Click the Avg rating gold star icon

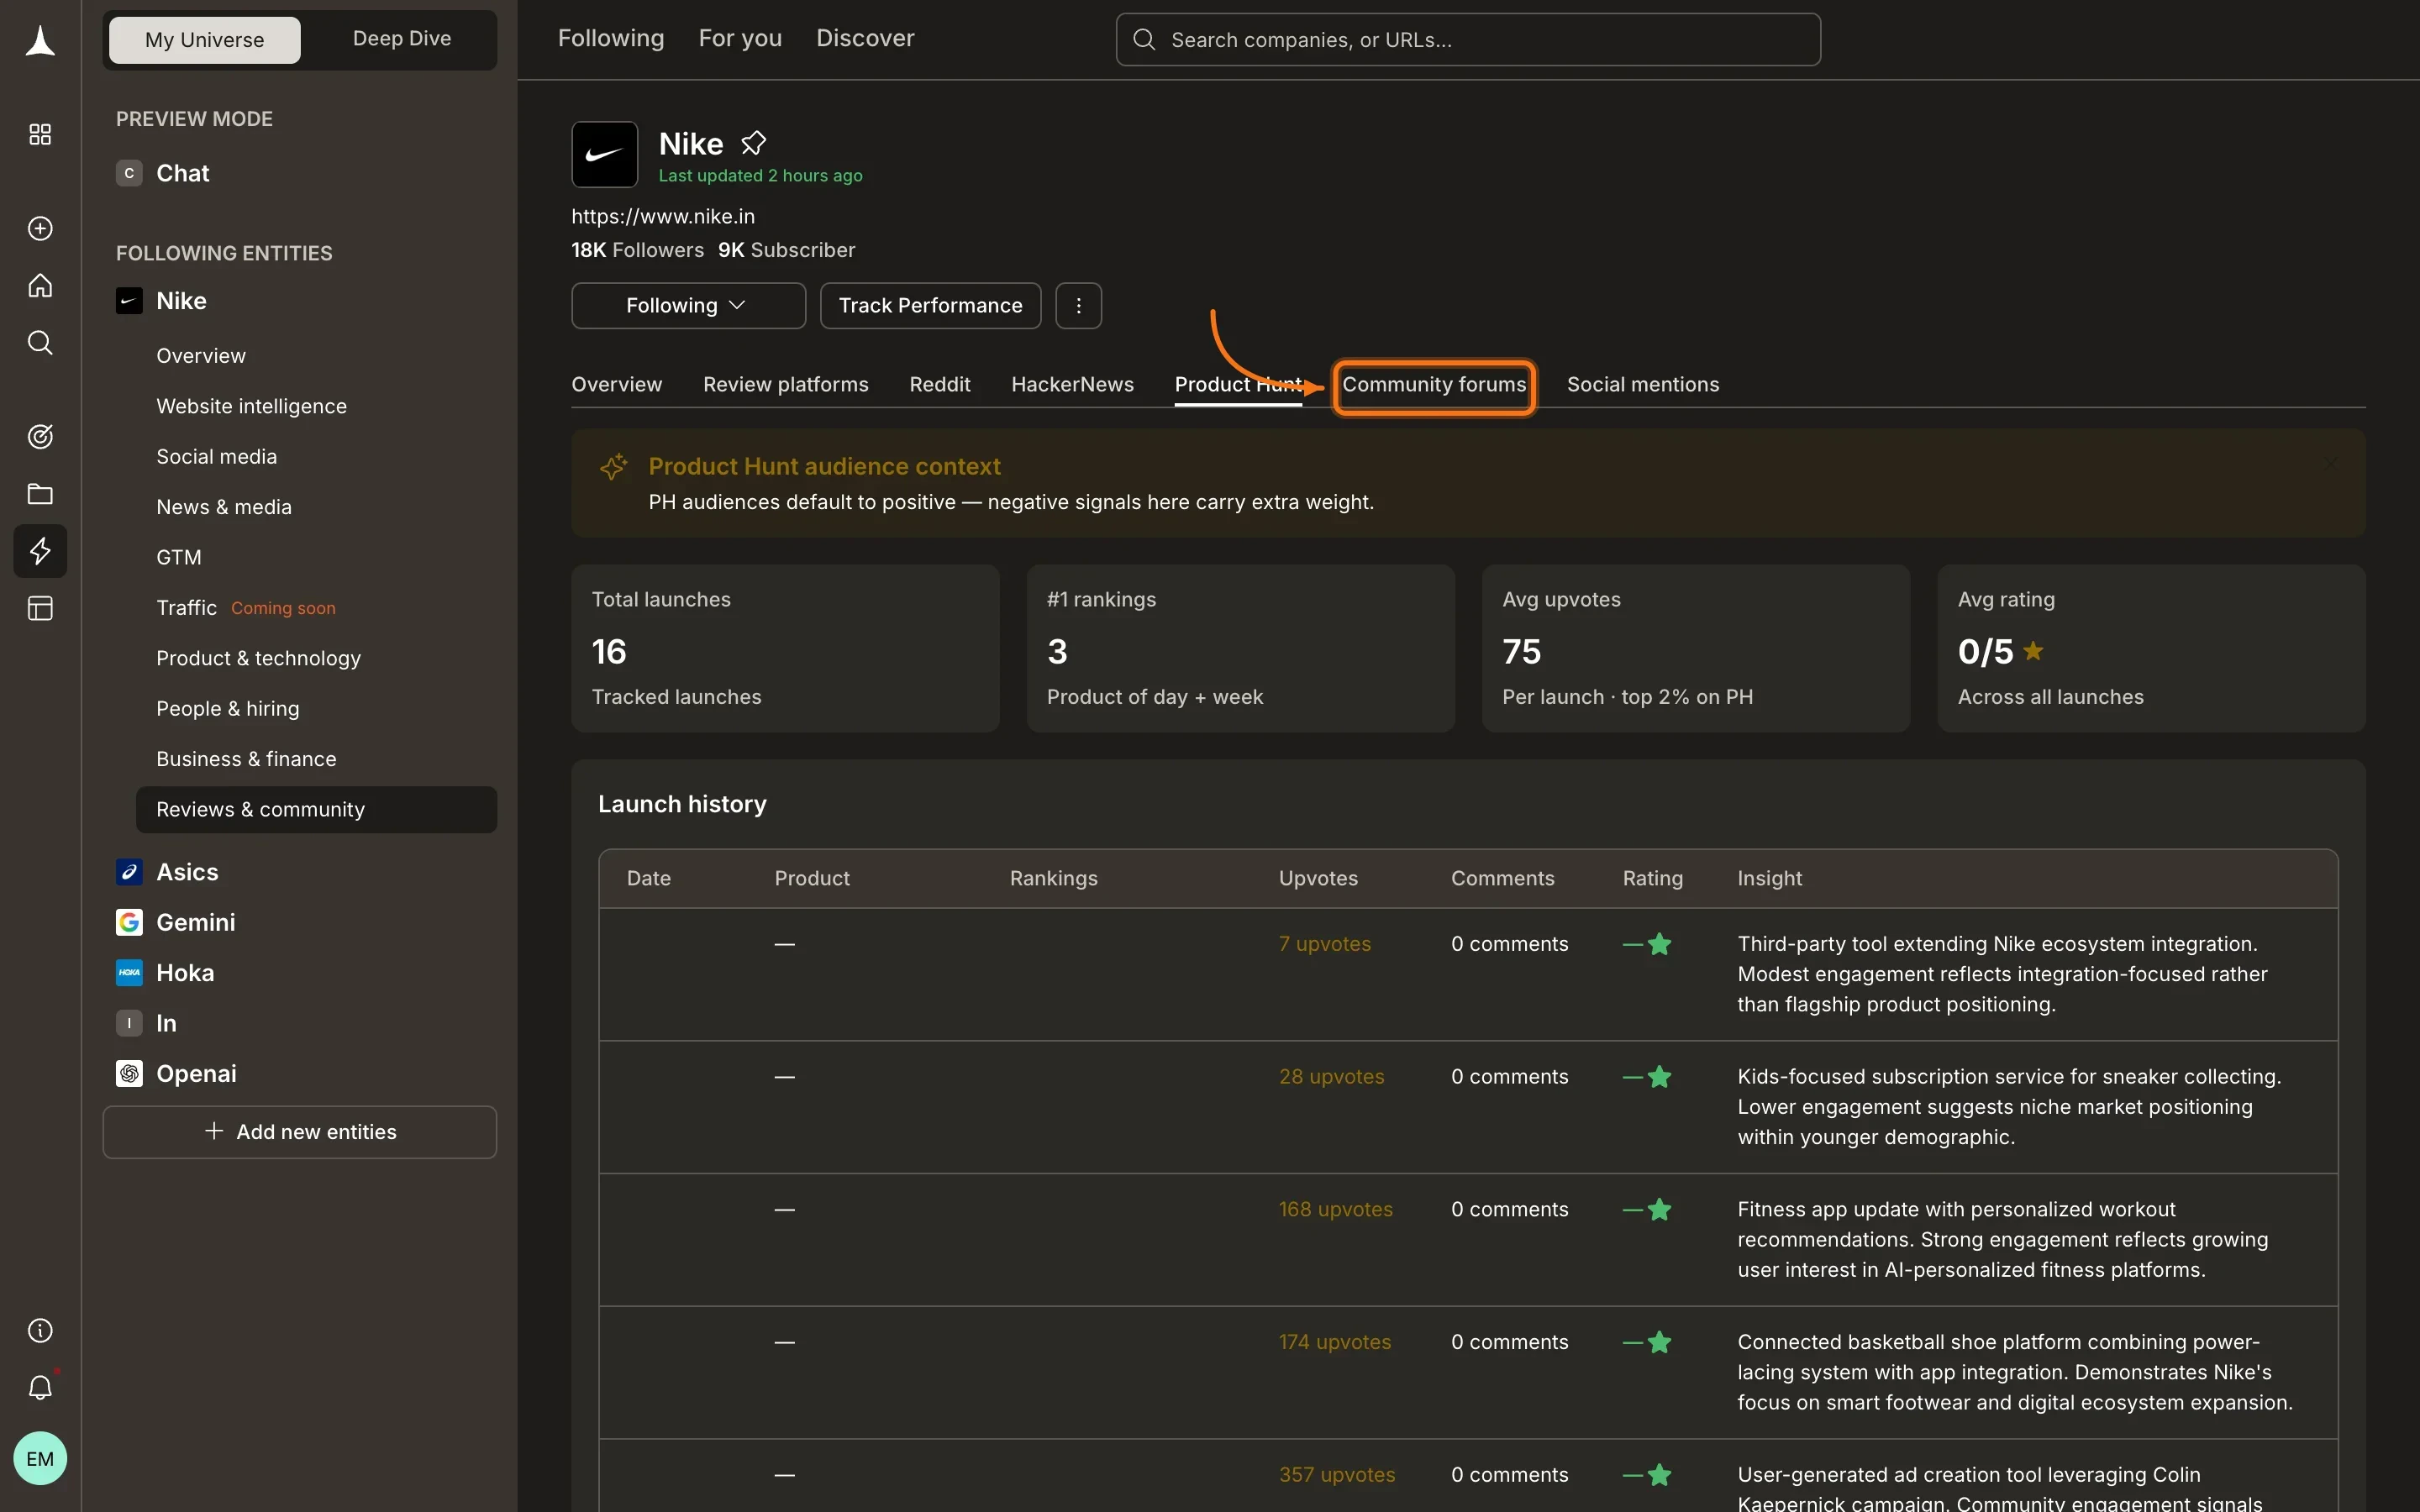tap(2033, 651)
